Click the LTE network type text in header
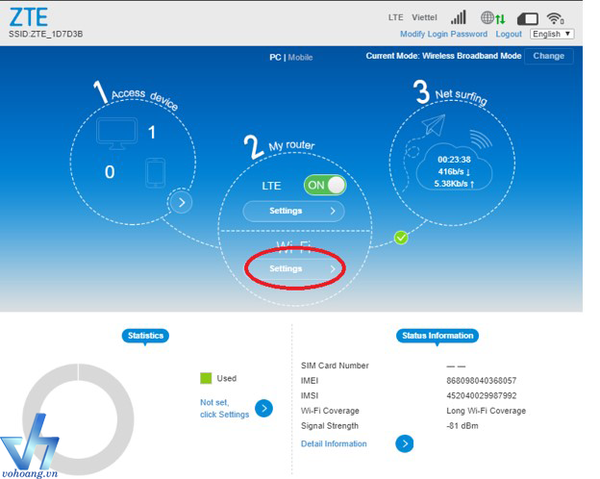600x479 pixels. tap(396, 18)
